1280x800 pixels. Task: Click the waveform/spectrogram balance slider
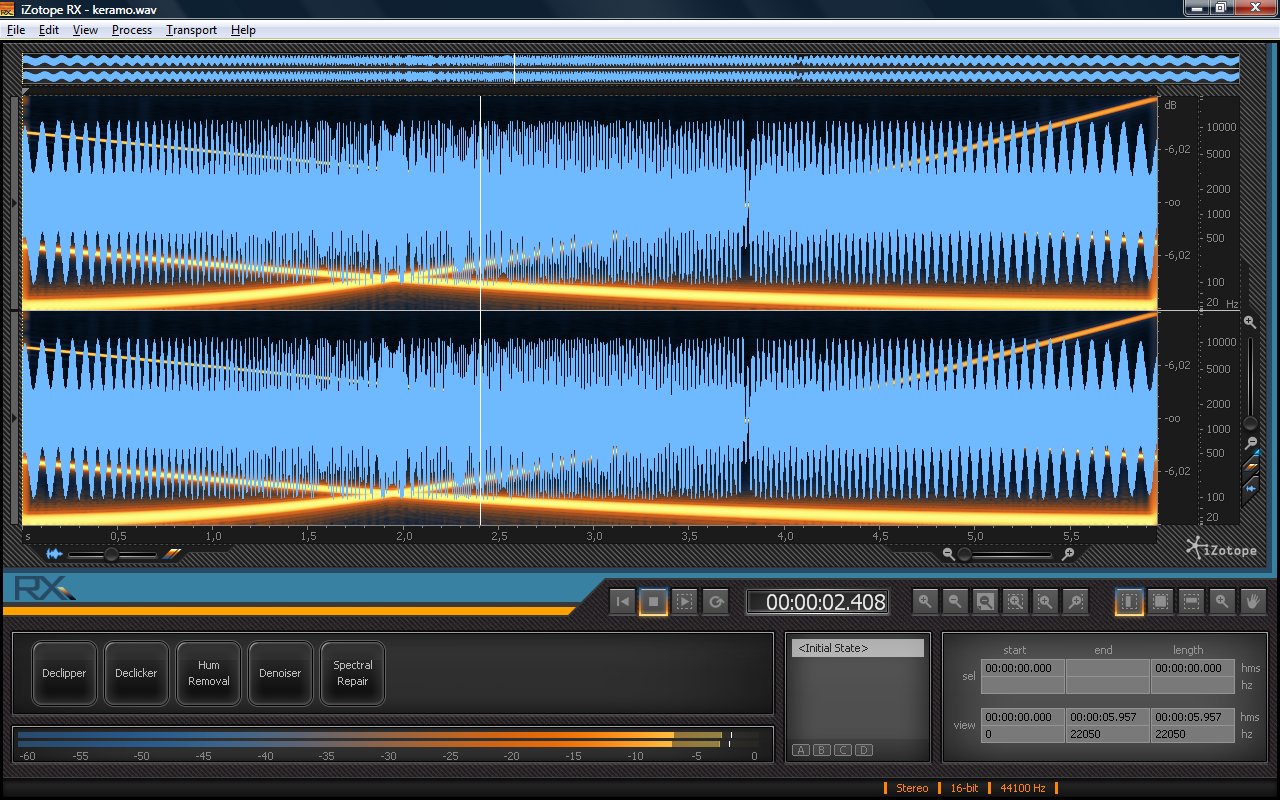coord(112,554)
